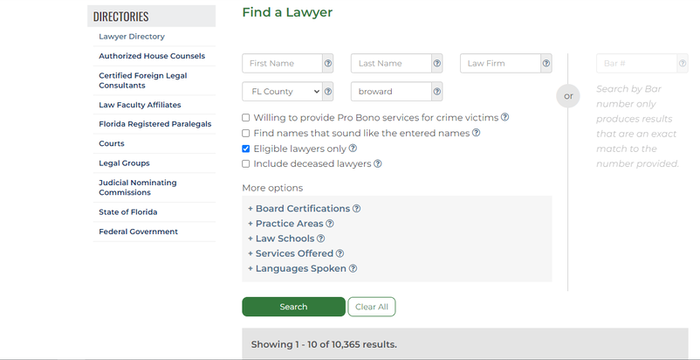Focus the Last Name input field
The width and height of the screenshot is (700, 360).
click(391, 63)
